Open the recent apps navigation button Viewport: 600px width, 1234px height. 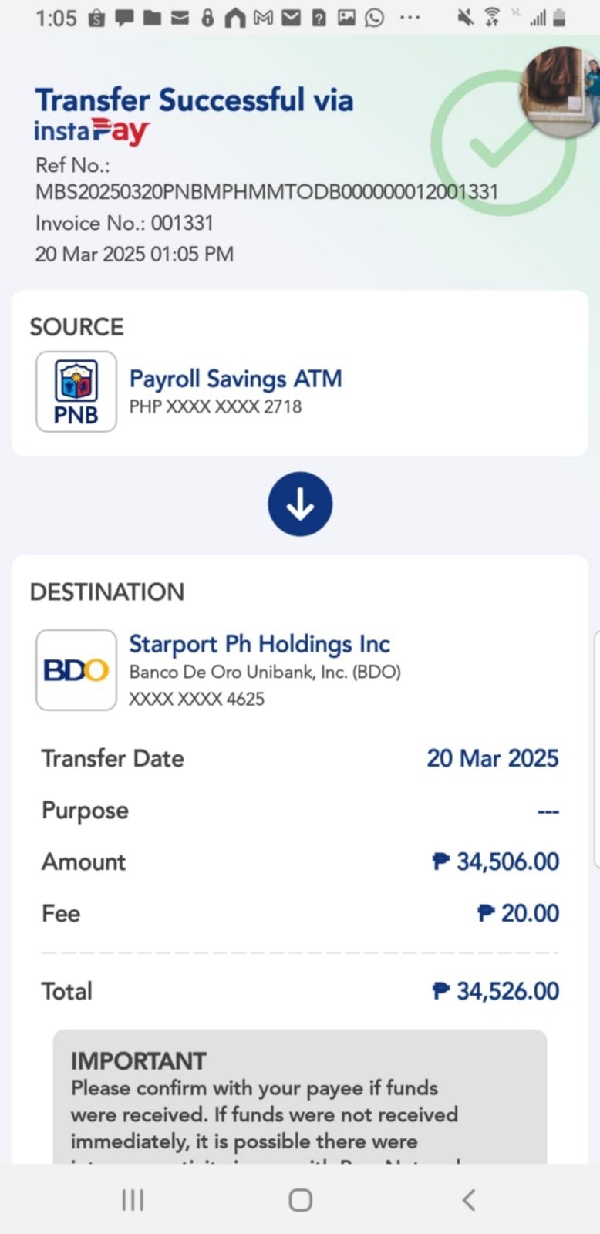(133, 1200)
